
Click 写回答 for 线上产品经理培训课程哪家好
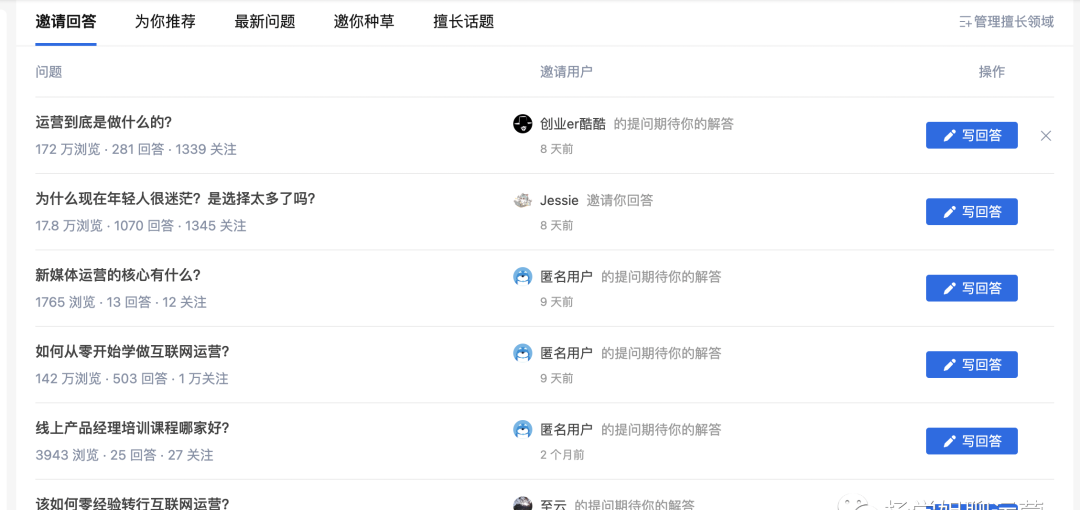(972, 442)
